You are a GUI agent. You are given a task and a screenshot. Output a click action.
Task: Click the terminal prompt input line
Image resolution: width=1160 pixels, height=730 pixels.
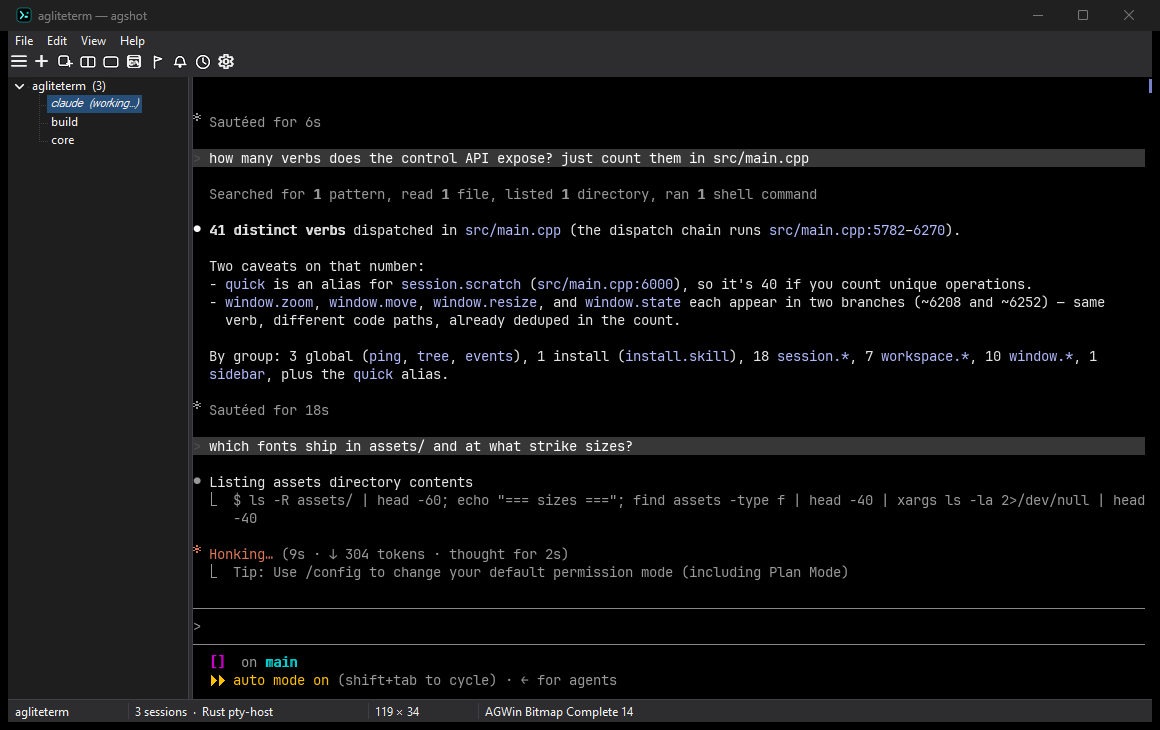pos(669,626)
